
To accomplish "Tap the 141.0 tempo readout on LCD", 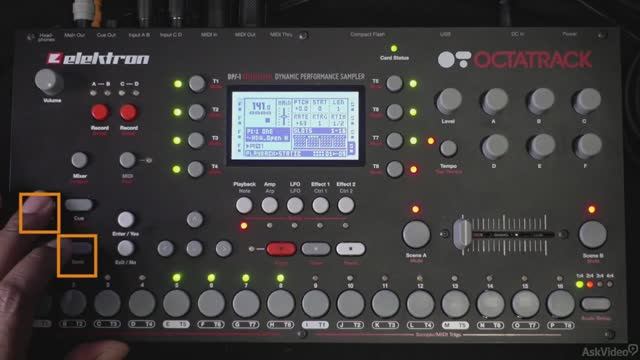I will 260,107.
